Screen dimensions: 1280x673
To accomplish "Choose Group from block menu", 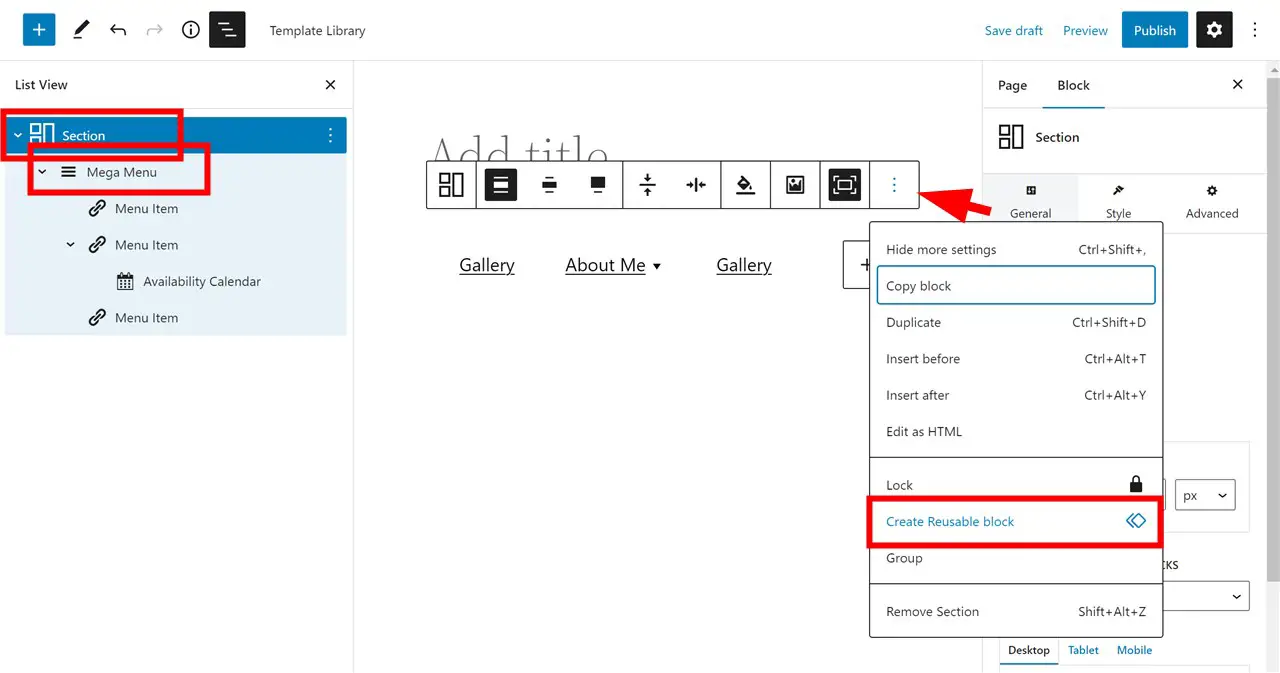I will pos(1016,558).
